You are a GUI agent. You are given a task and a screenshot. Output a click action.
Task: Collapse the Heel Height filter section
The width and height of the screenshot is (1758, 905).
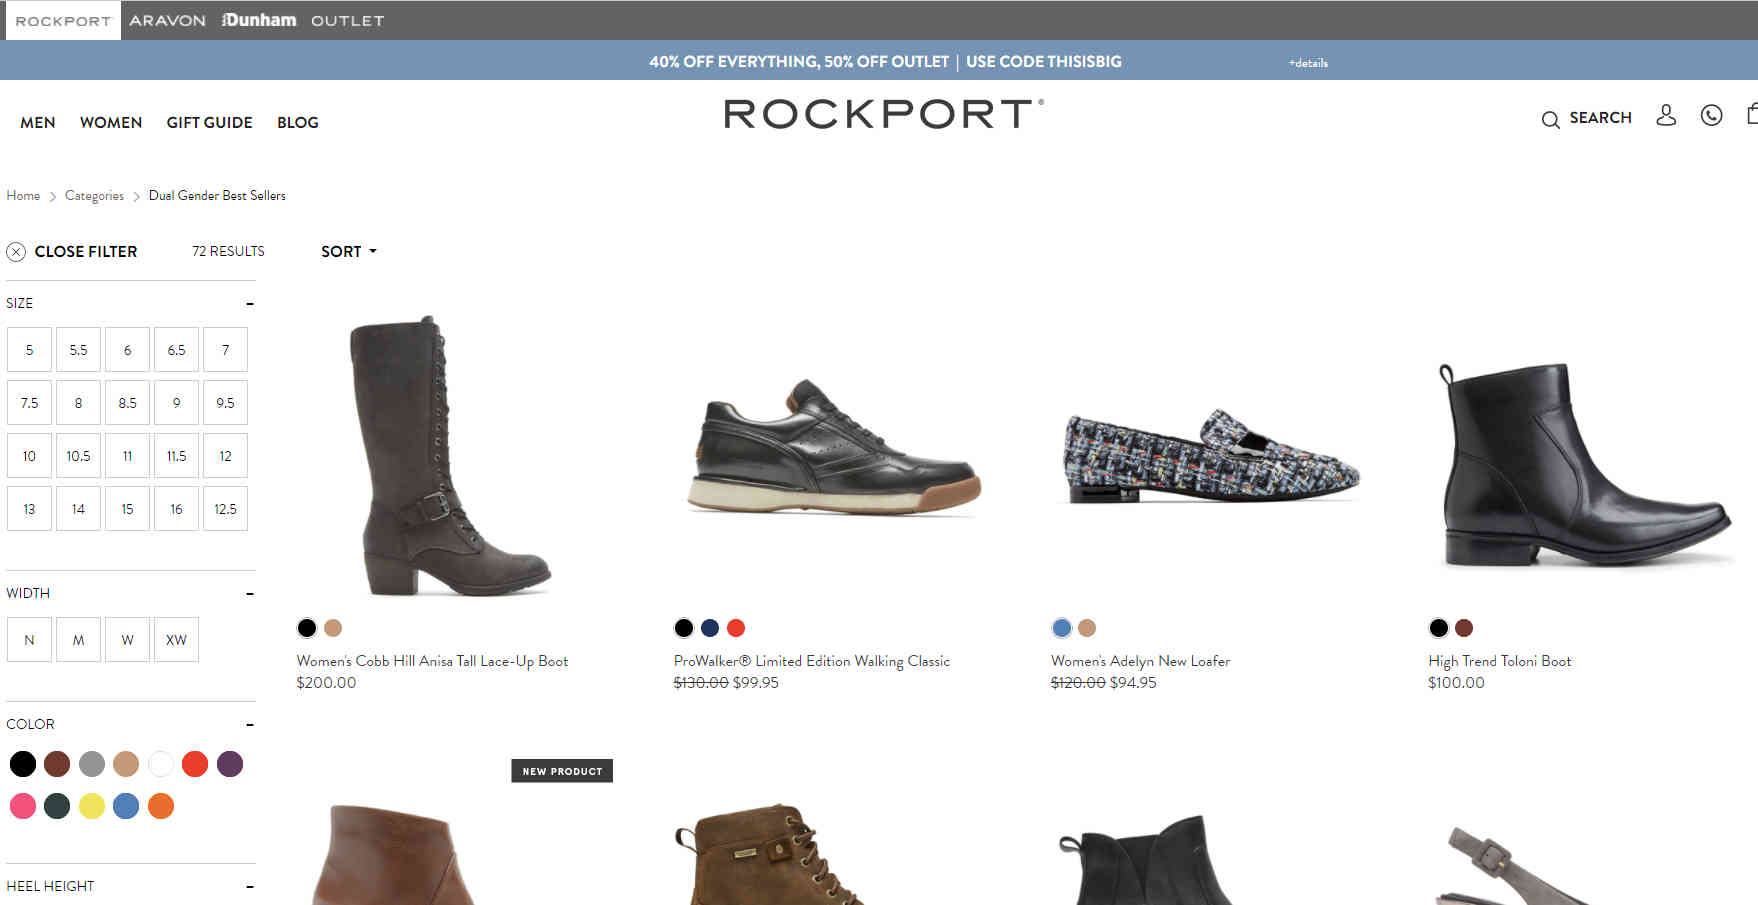250,886
